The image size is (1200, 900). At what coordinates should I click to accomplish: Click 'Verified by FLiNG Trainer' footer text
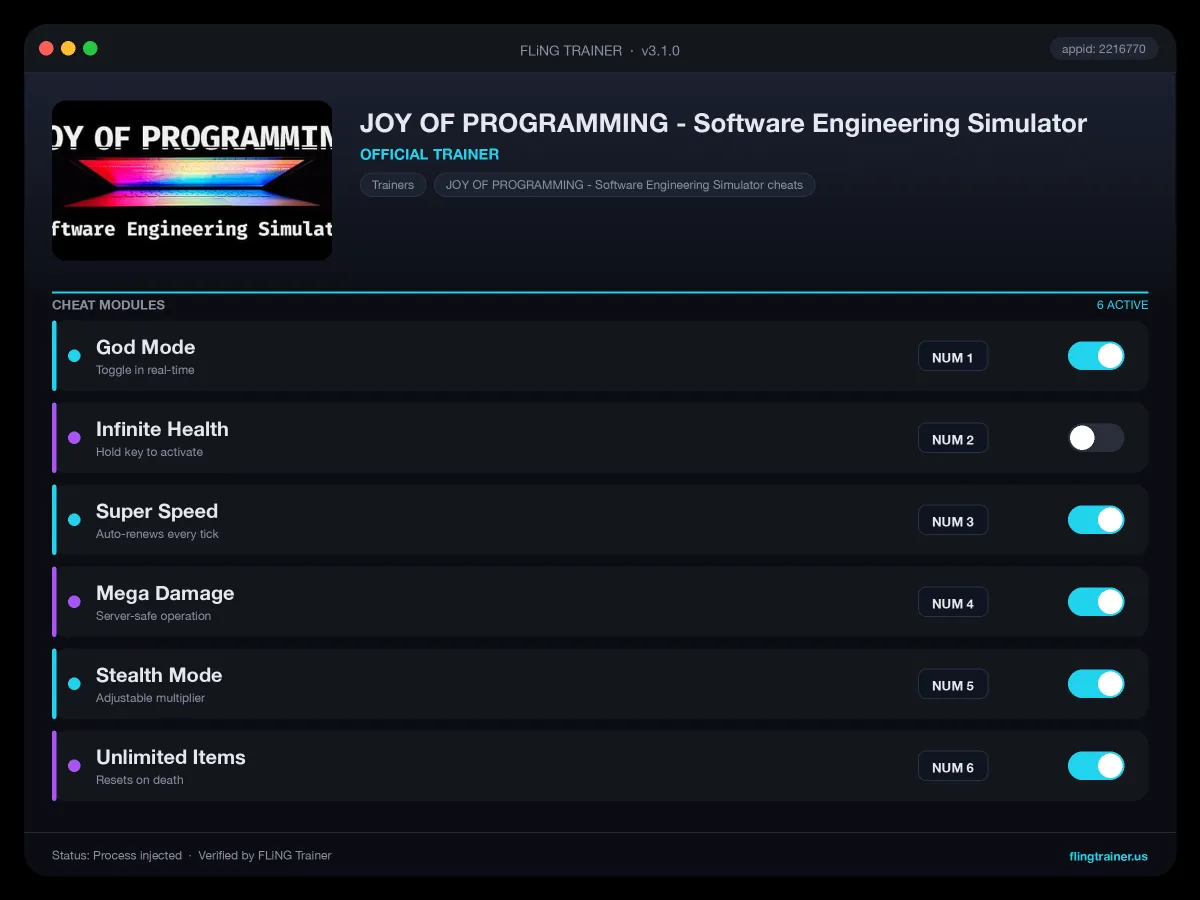[x=265, y=856]
